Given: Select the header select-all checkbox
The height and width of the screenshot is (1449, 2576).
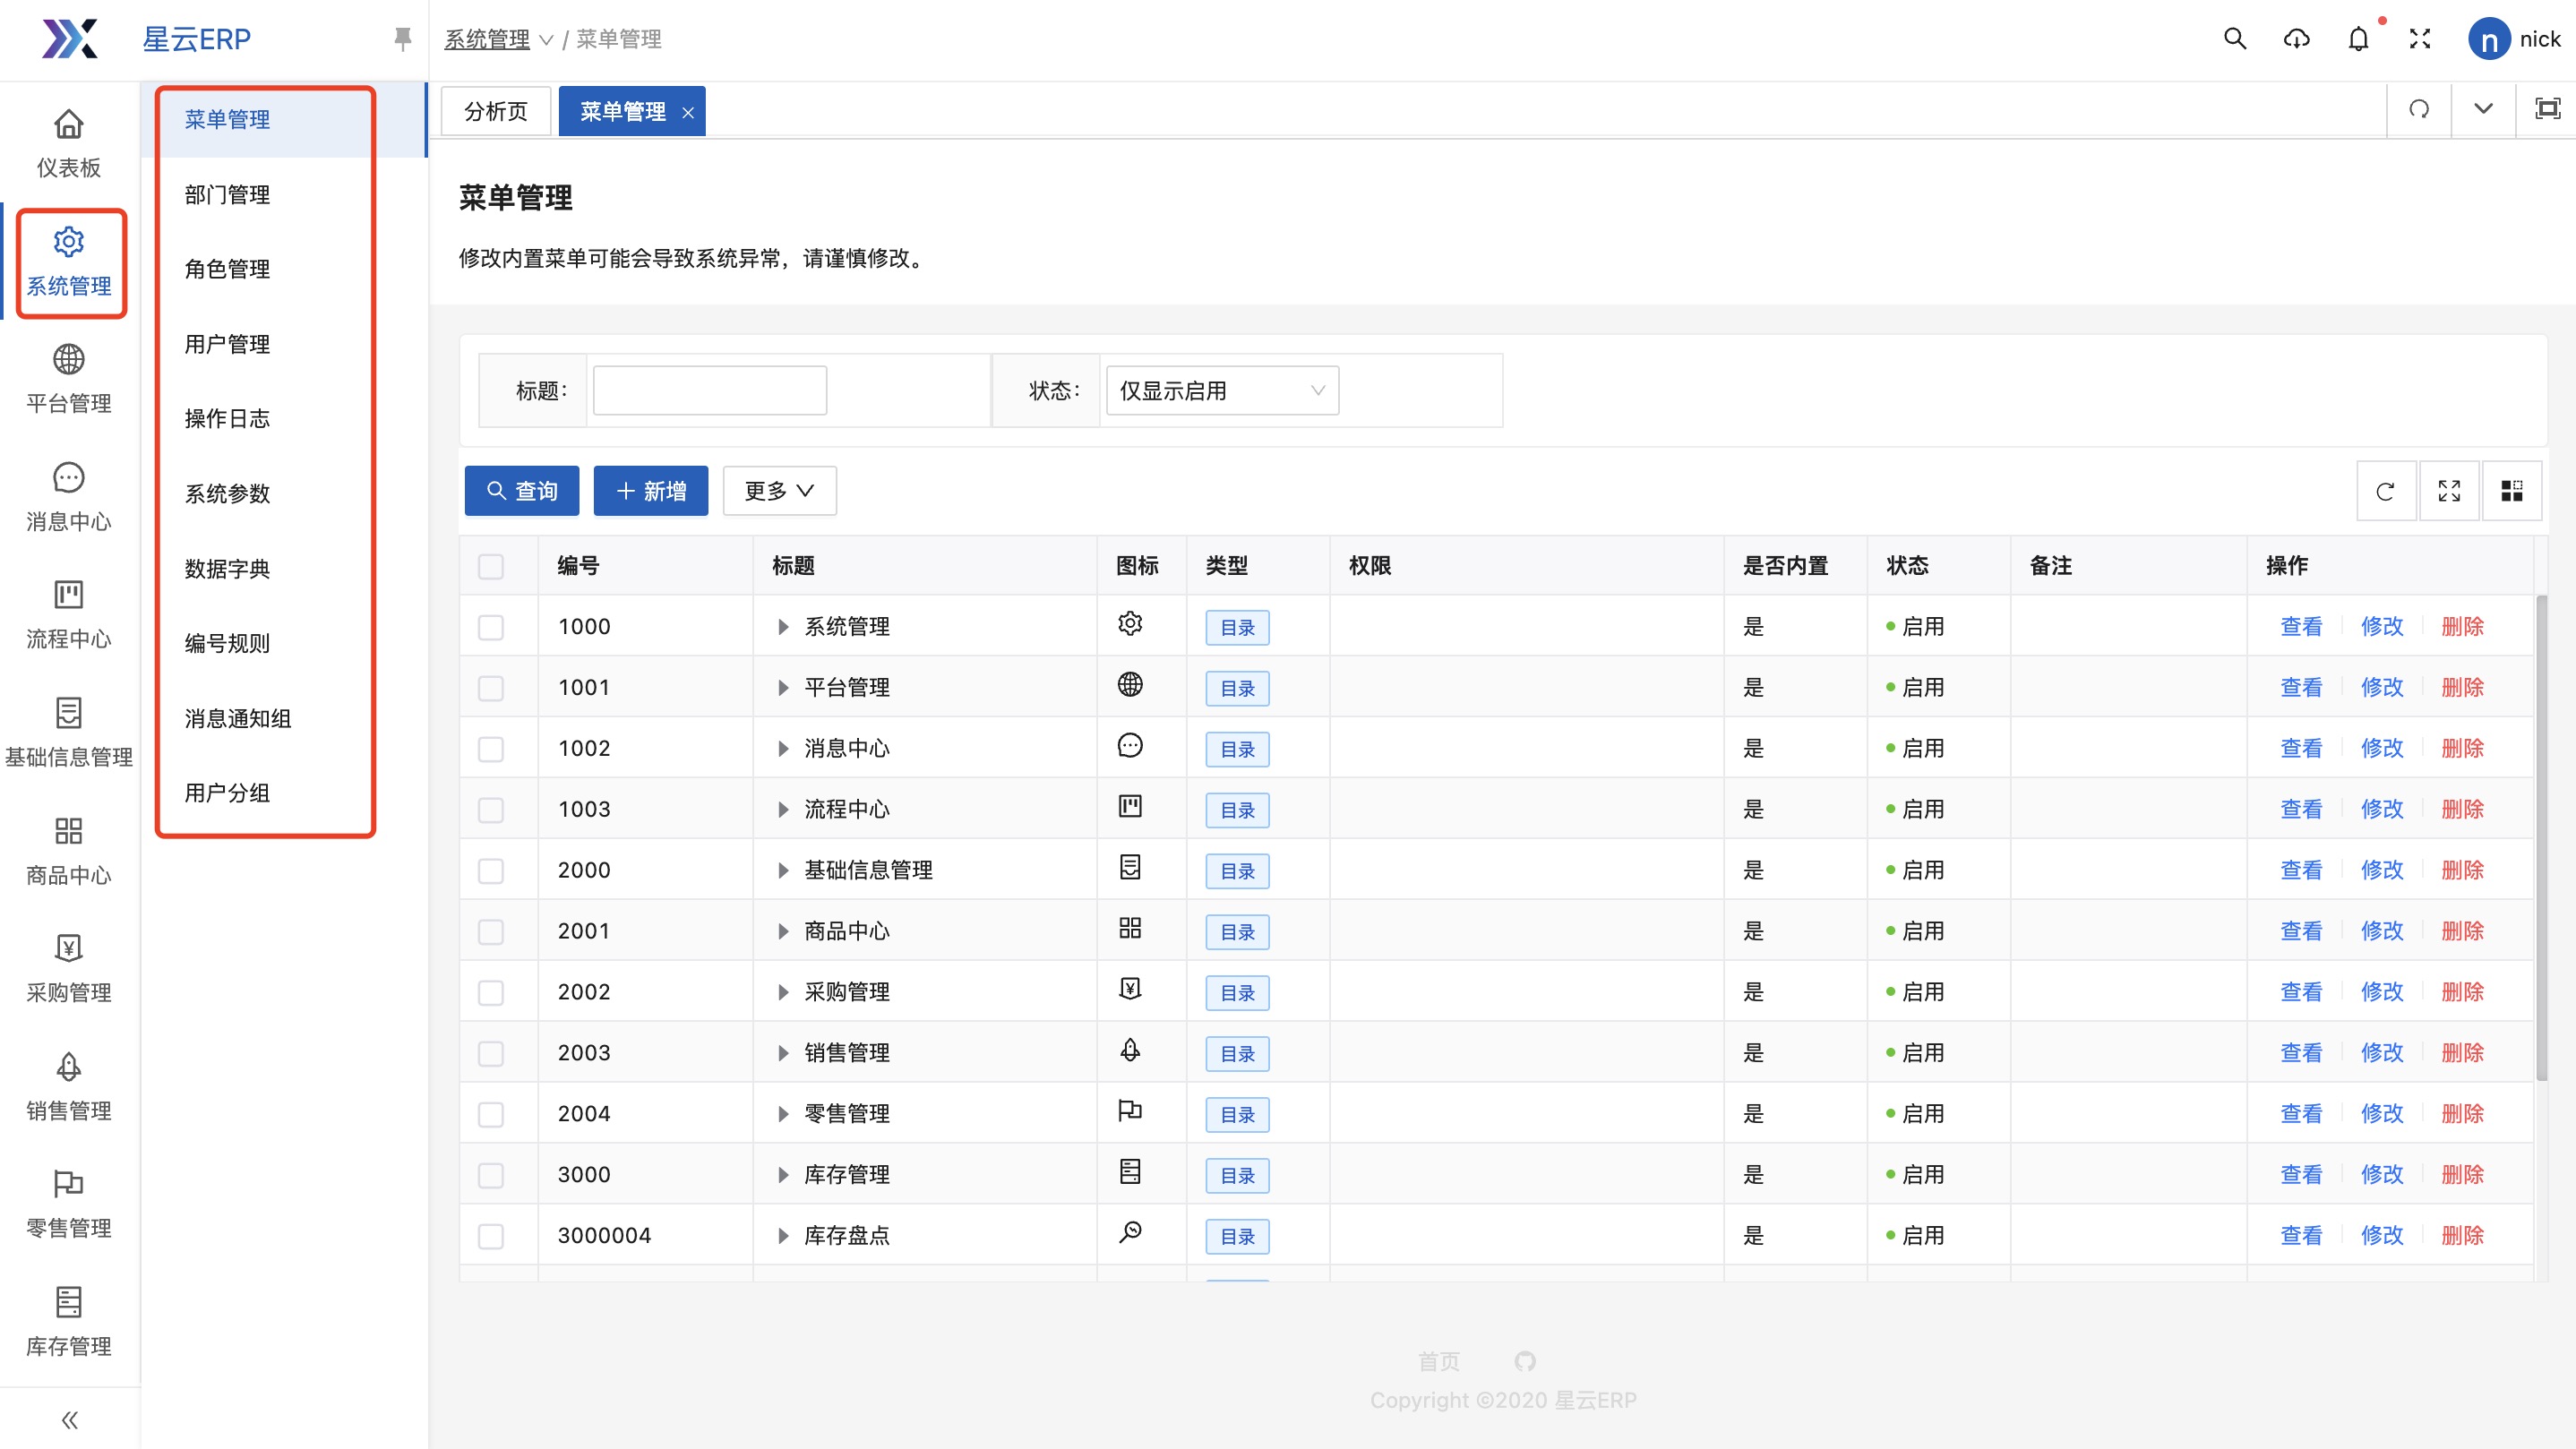Looking at the screenshot, I should [491, 566].
